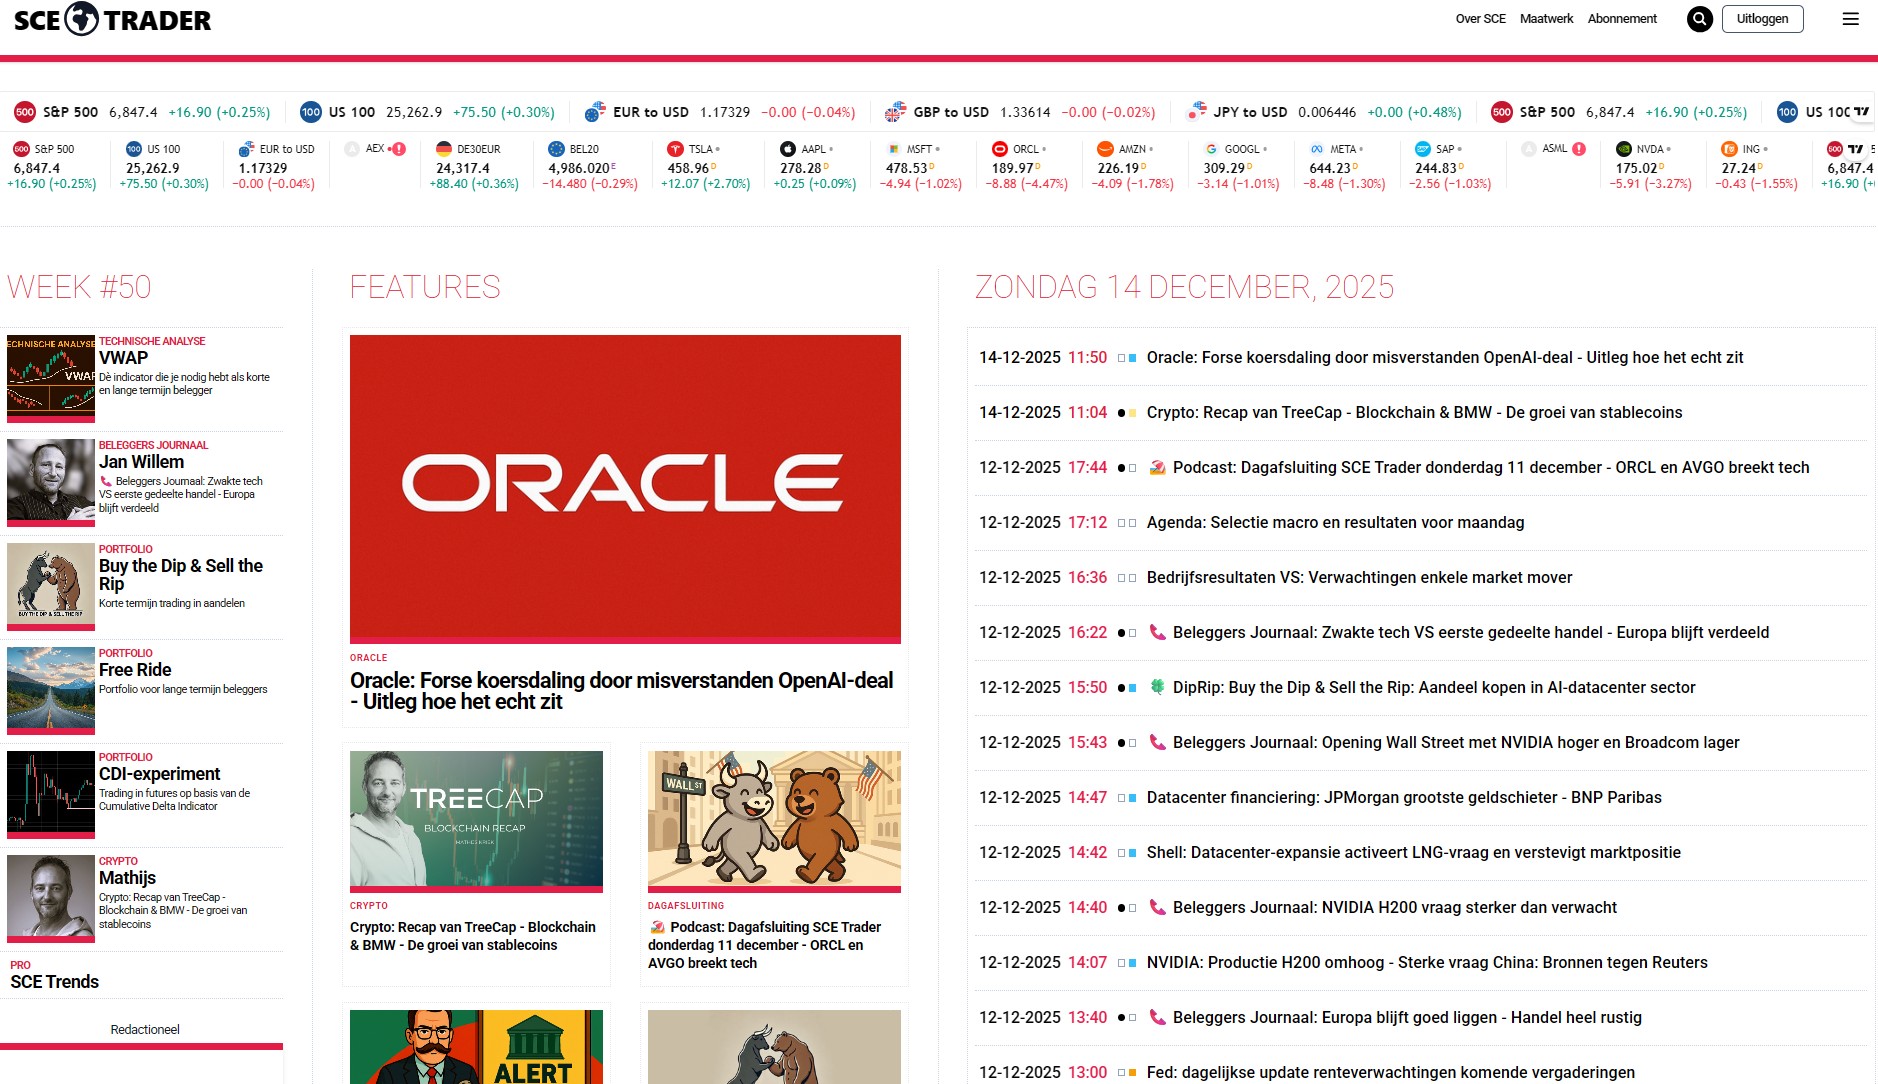Click the SCE Trader logo
Viewport: 1878px width, 1084px height.
(x=112, y=19)
